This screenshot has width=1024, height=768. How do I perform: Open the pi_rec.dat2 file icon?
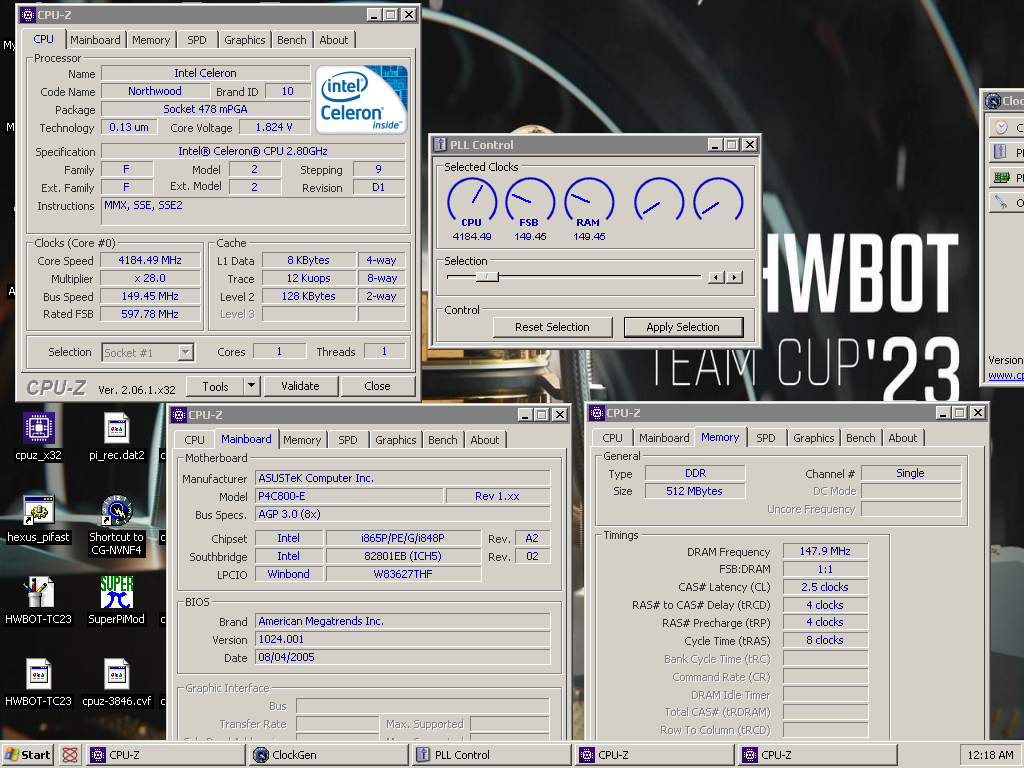coord(116,428)
